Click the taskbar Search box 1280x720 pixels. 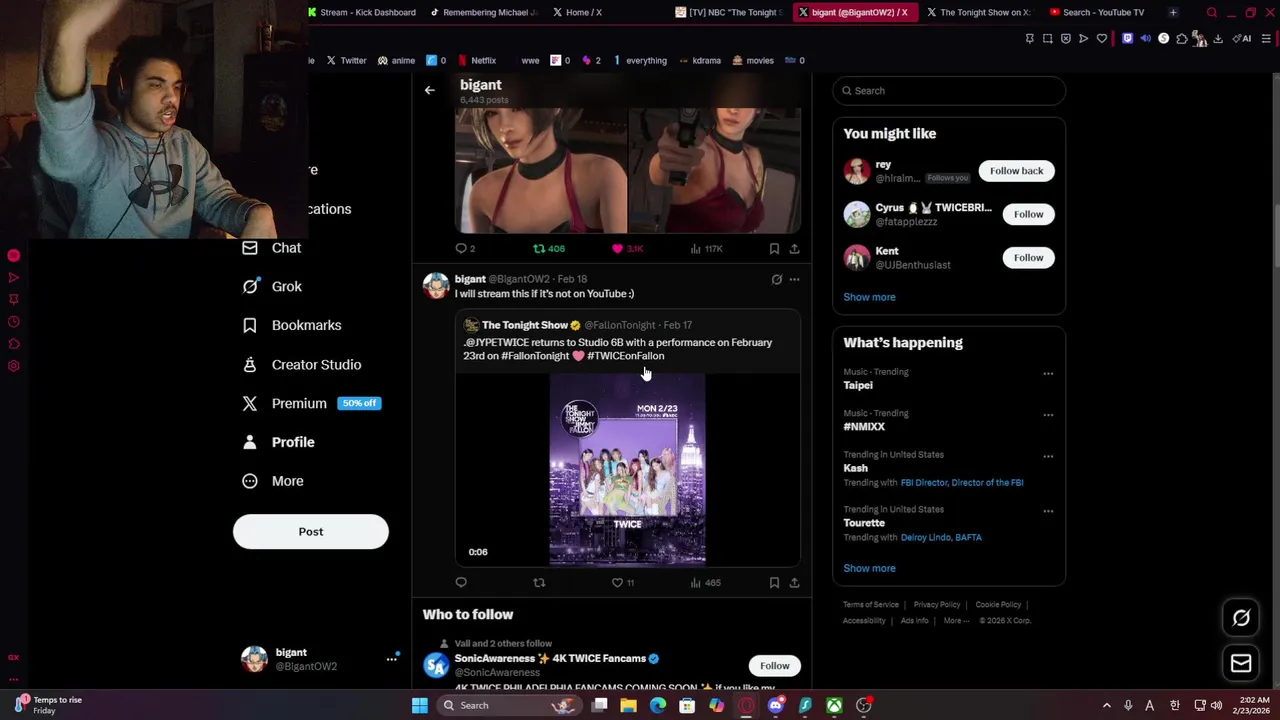(510, 706)
